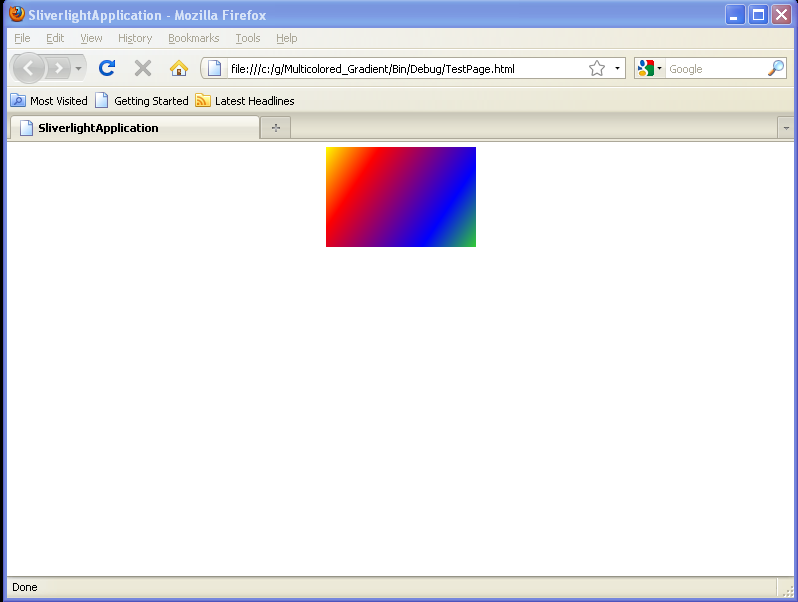Go forward with the Forward arrow button
798x602 pixels.
tap(59, 68)
